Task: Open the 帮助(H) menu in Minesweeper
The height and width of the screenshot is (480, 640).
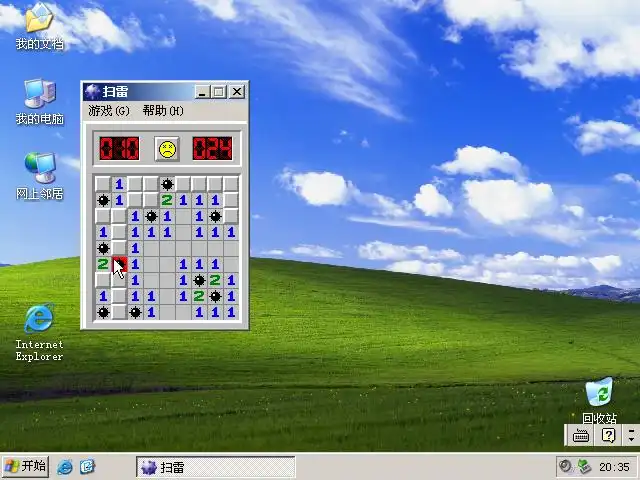Action: (x=163, y=111)
